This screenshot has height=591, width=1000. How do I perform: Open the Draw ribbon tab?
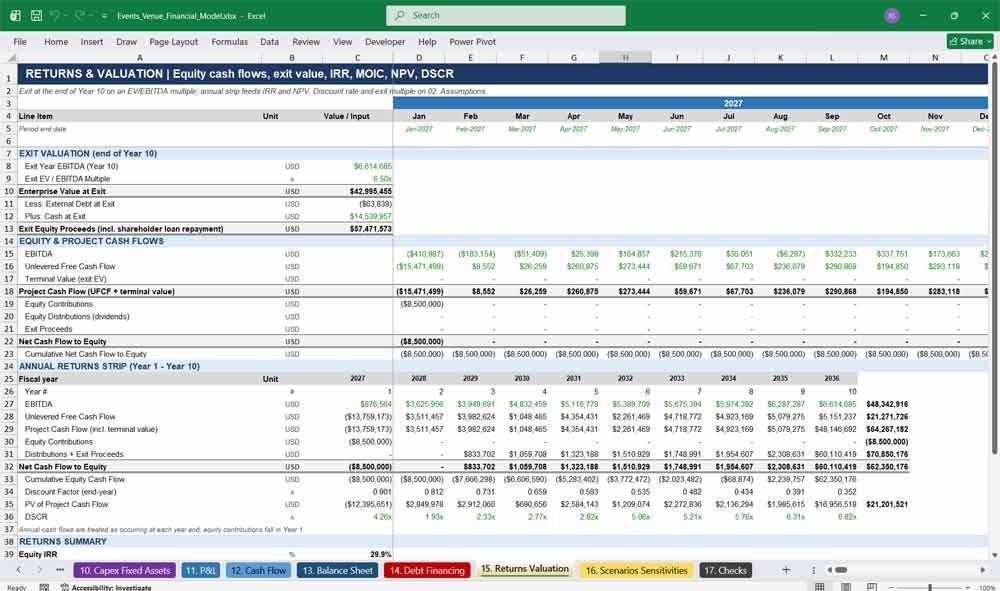coord(126,41)
